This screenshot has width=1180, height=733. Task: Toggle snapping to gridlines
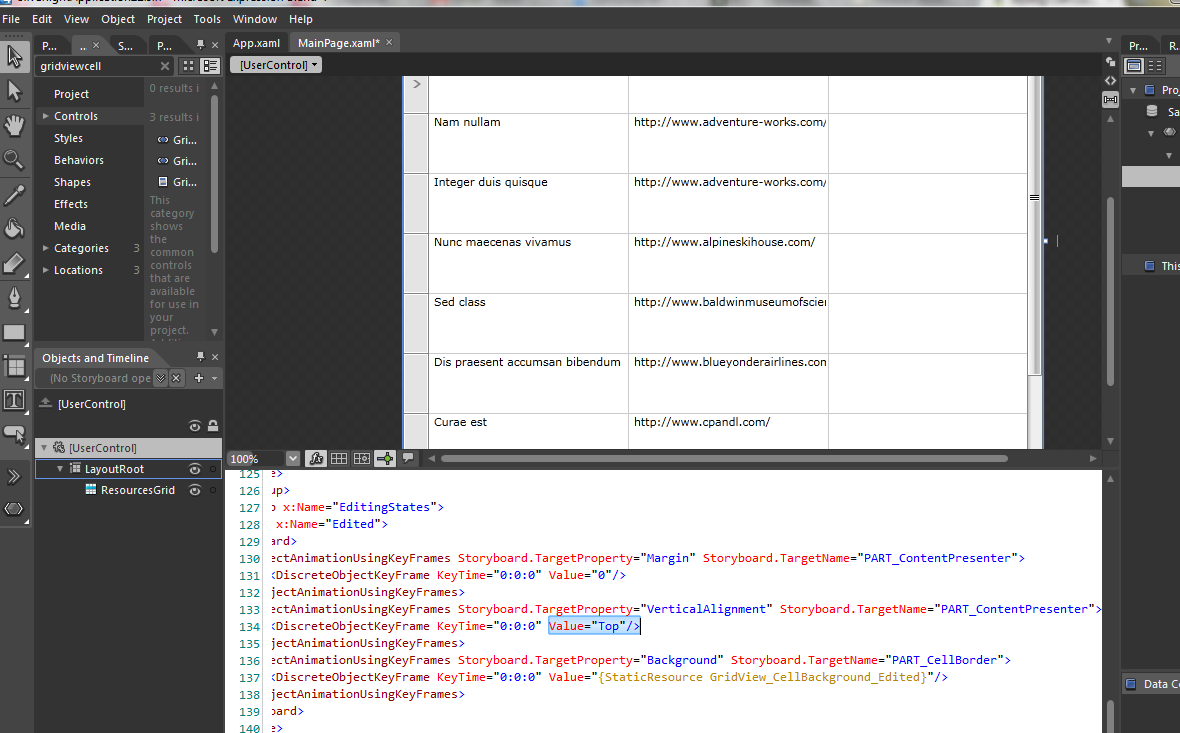point(362,458)
